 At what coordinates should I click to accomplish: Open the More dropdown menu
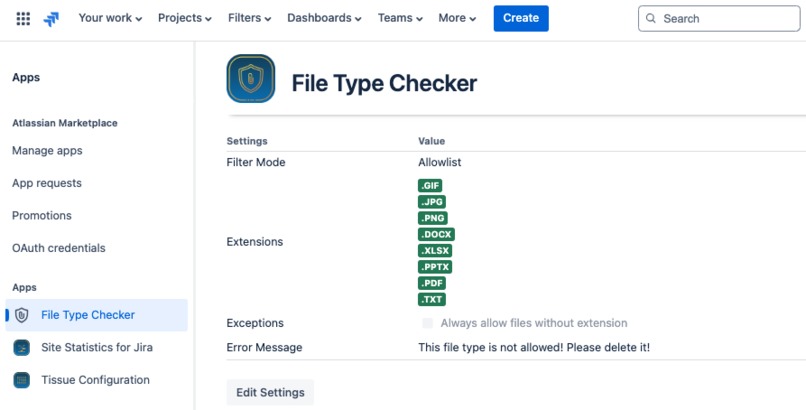click(x=457, y=18)
